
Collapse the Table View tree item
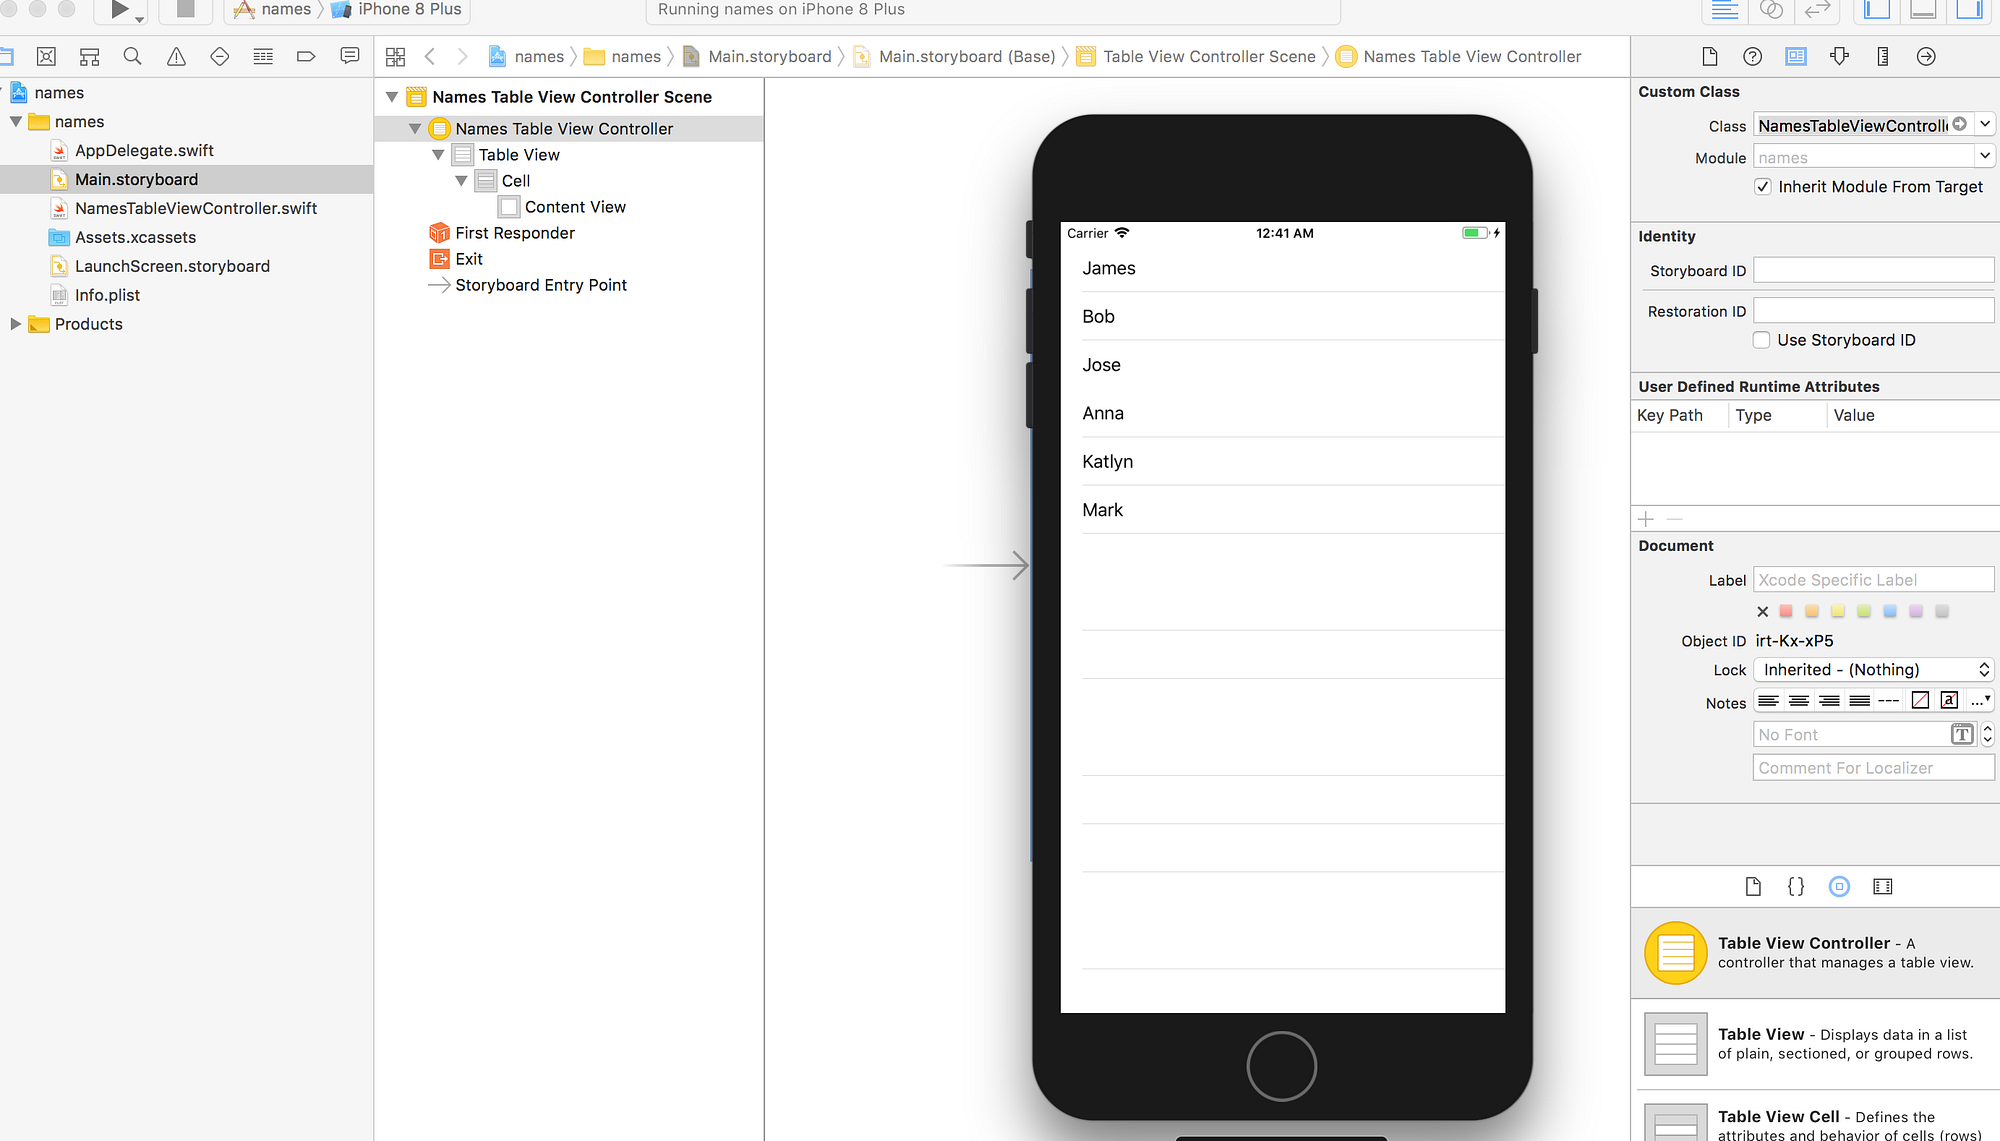(438, 154)
